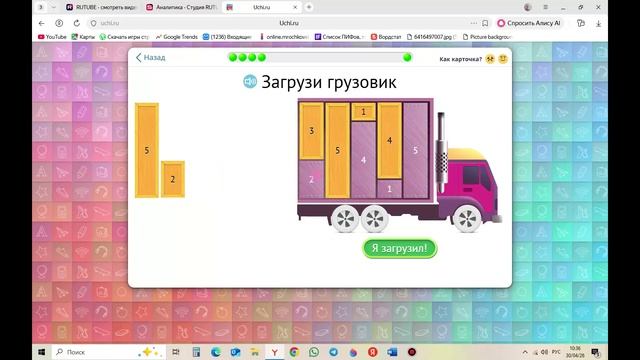Open the browser three-dots page menu

click(x=473, y=23)
